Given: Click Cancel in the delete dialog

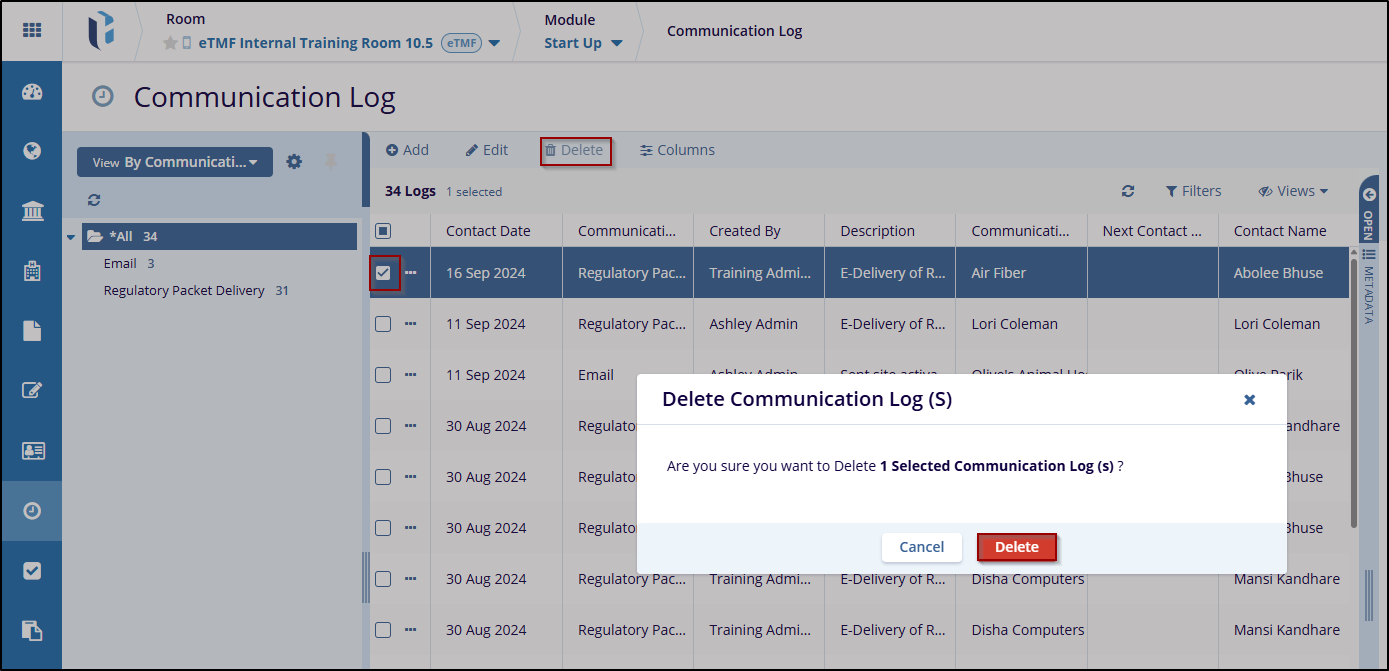Looking at the screenshot, I should pyautogui.click(x=921, y=547).
